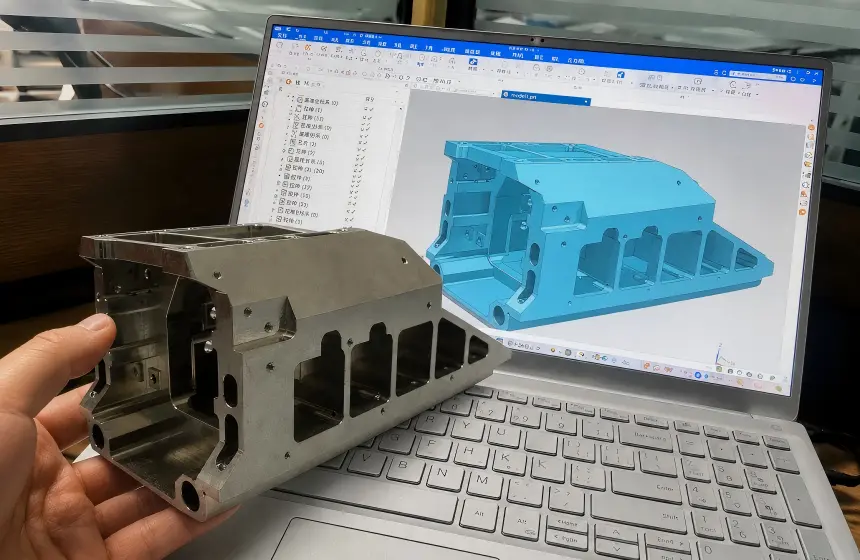Open the yellow icon left on taskbar
This screenshot has width=860, height=560.
tap(553, 350)
